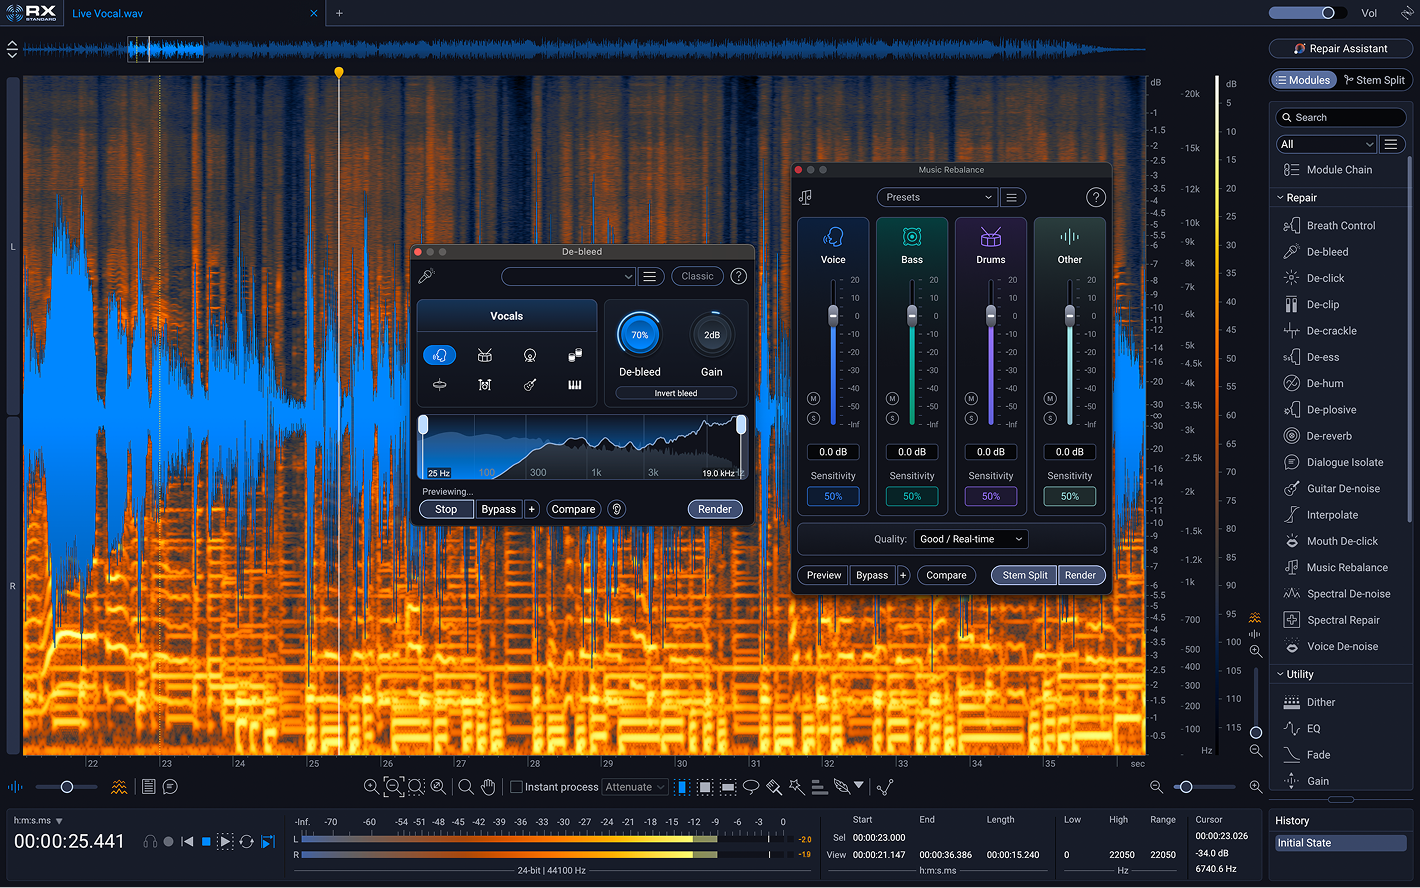Open the Spectral Repair module
Viewport: 1420px width, 888px height.
[1342, 620]
